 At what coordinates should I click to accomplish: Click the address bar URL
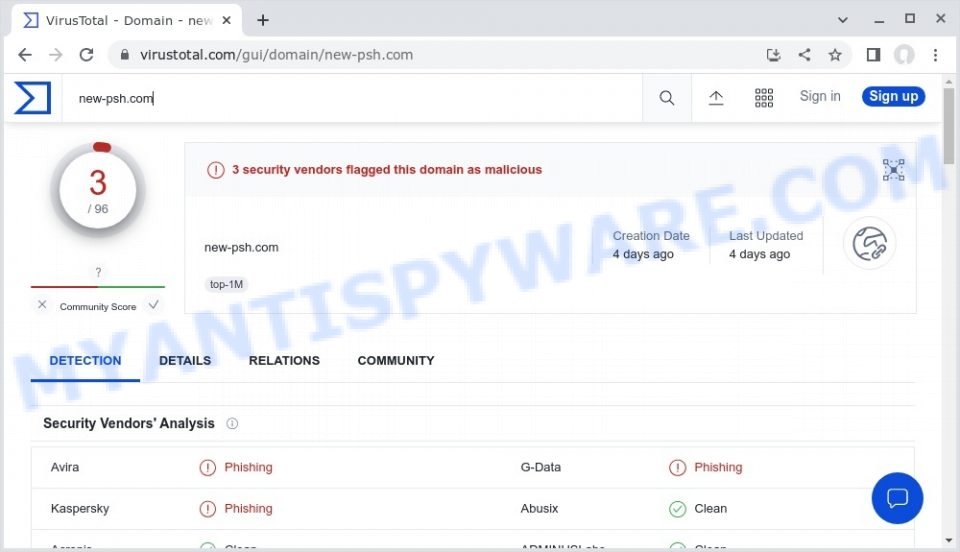[x=276, y=55]
